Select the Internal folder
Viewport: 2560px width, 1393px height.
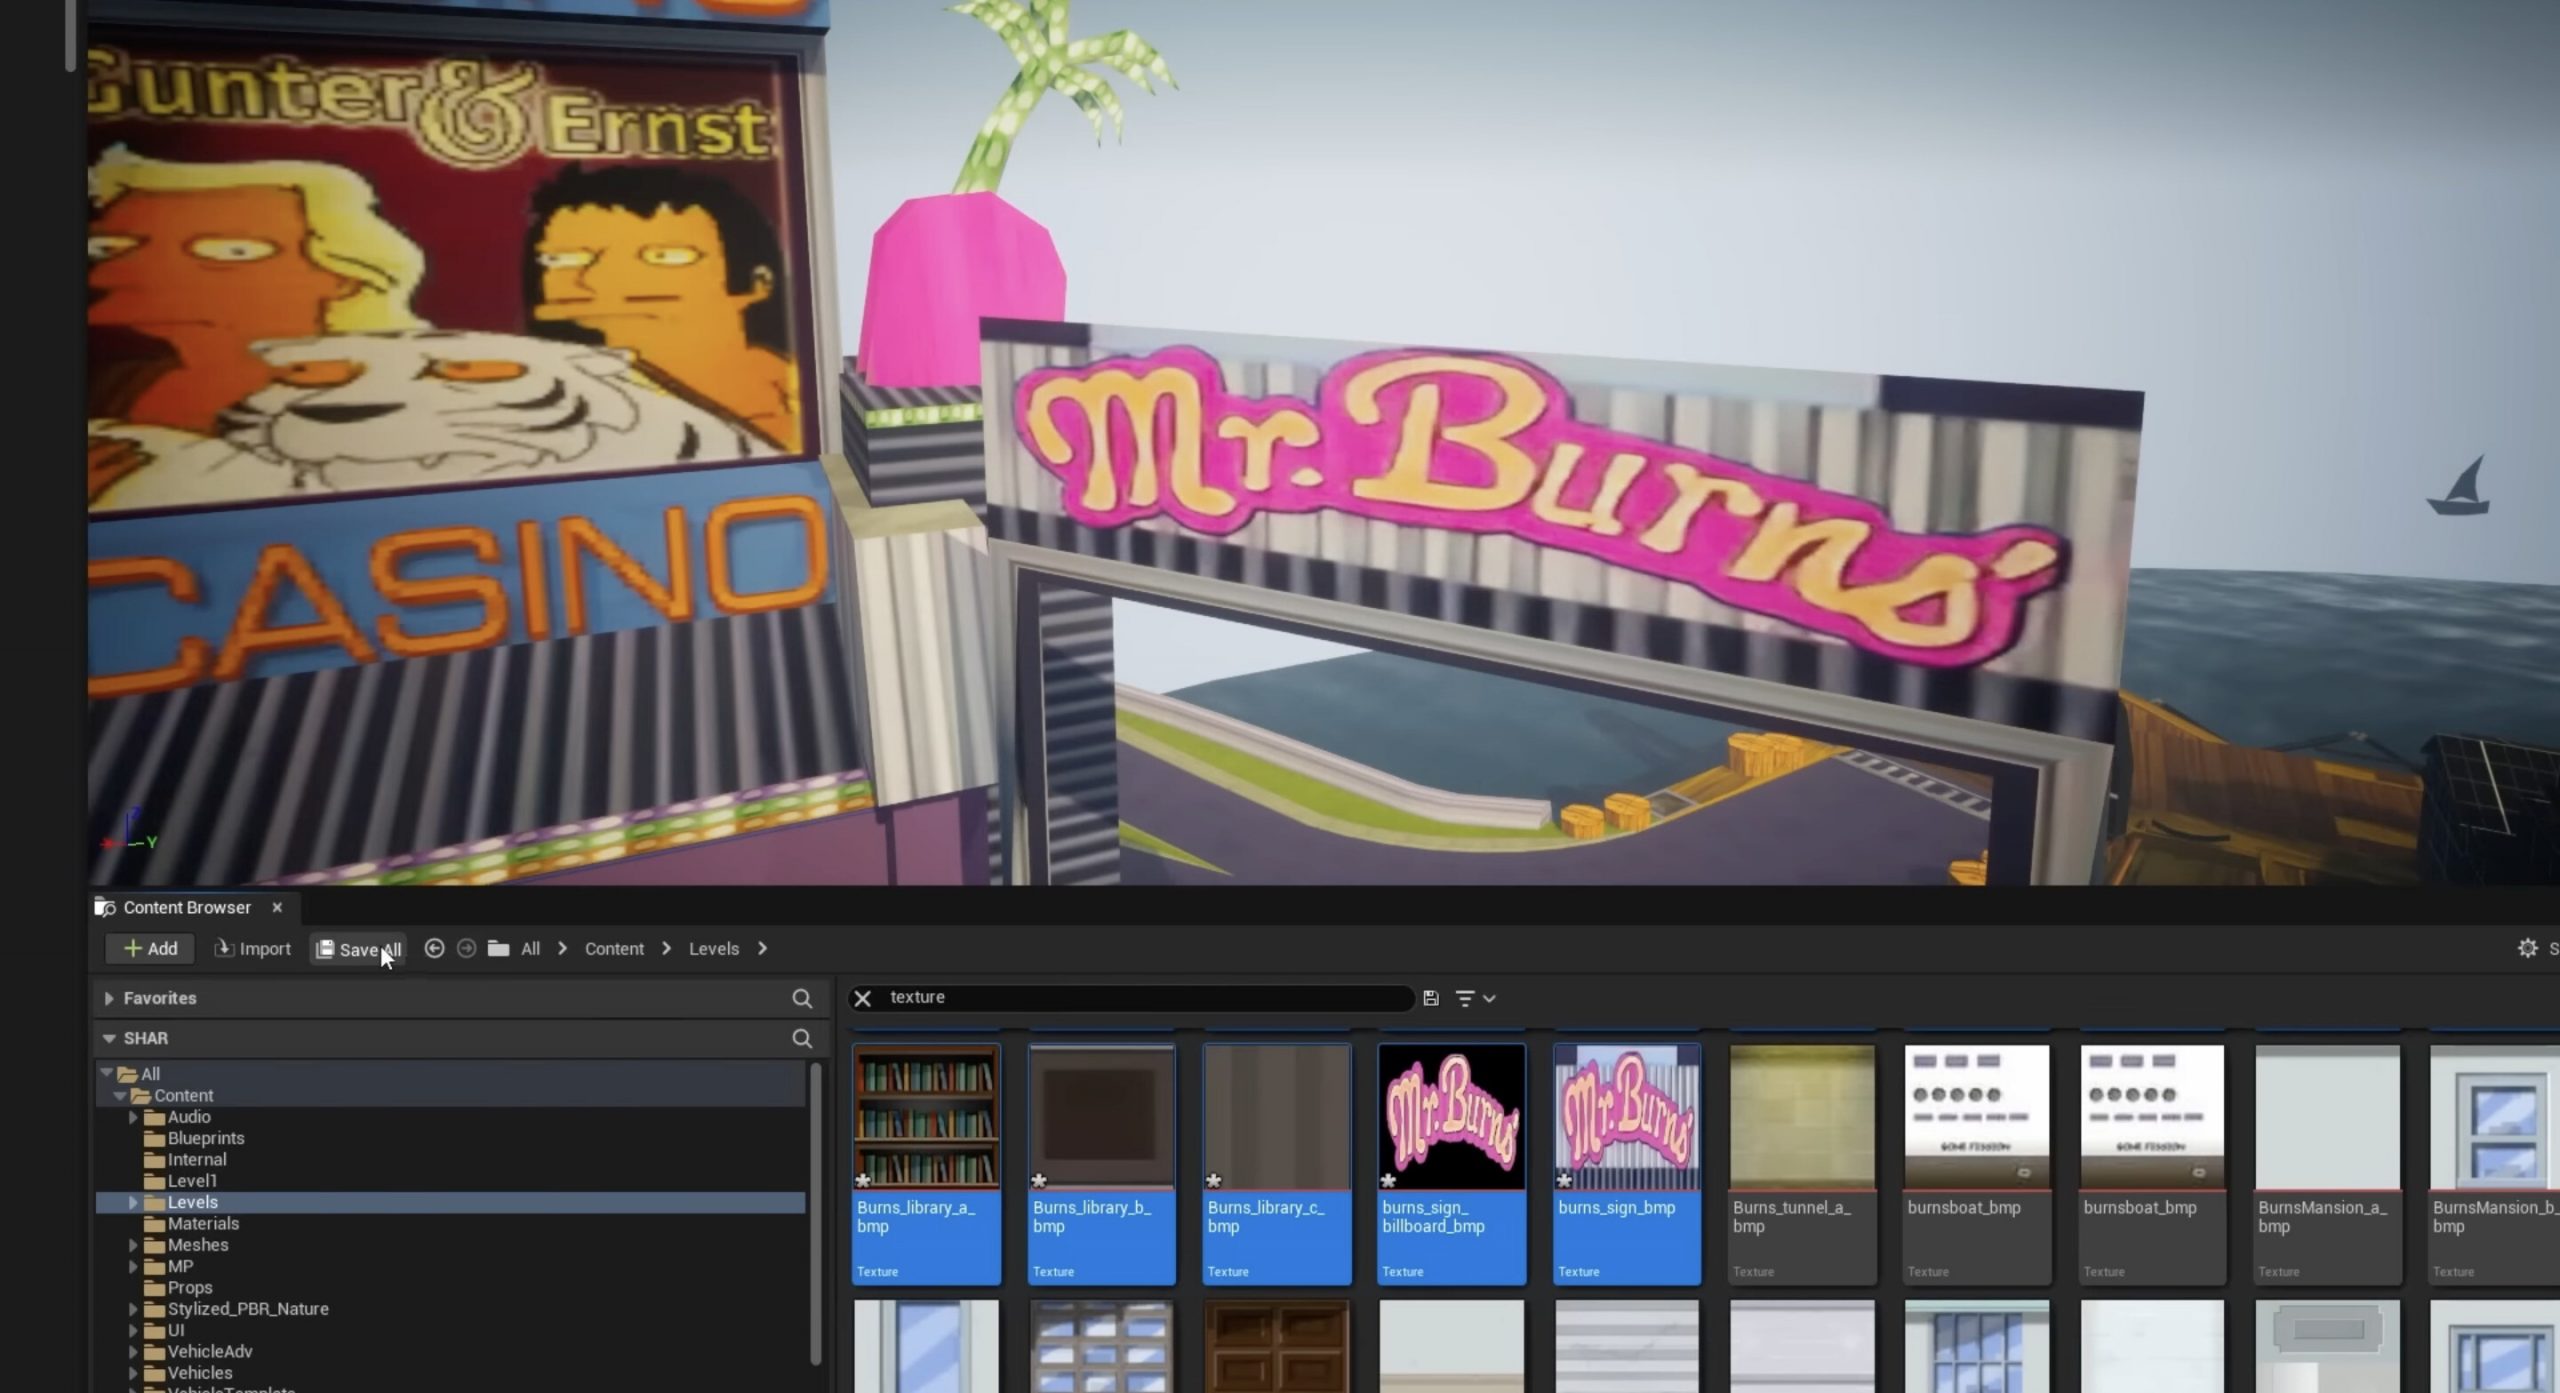click(196, 1159)
